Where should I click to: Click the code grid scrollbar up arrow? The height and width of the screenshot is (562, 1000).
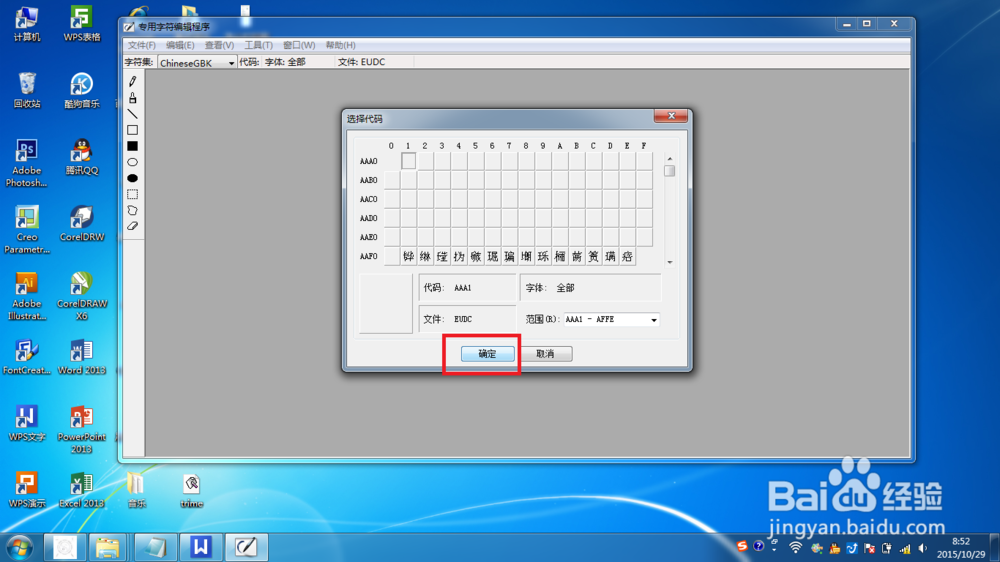click(x=669, y=158)
